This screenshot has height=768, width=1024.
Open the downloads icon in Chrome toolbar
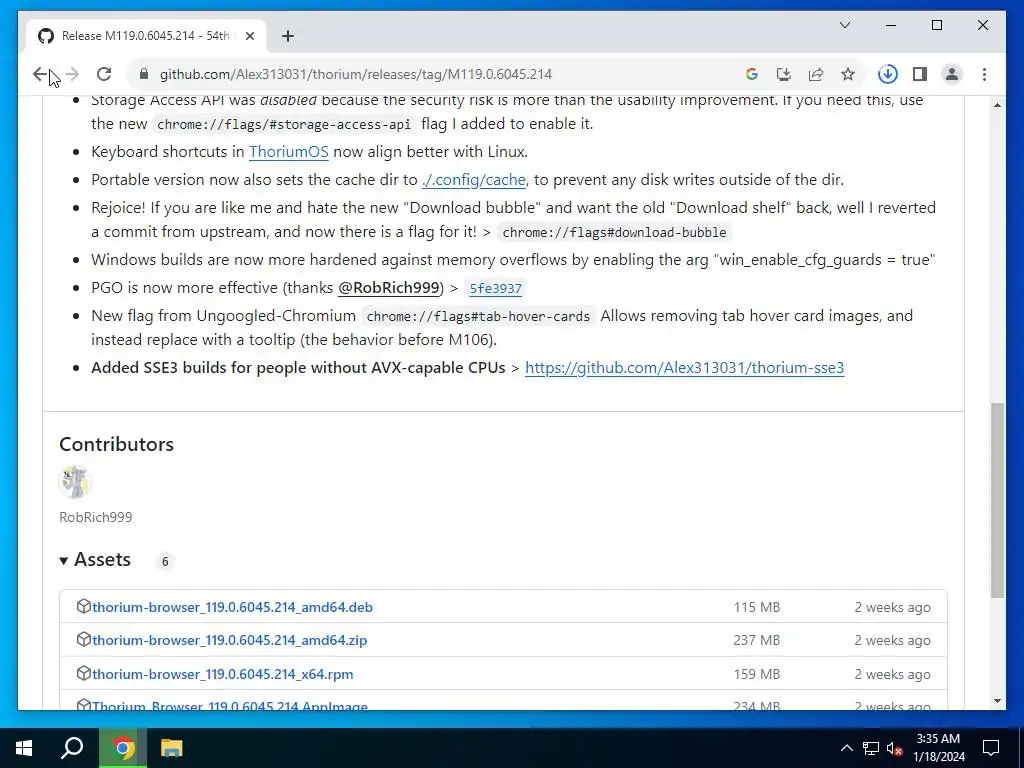point(888,74)
